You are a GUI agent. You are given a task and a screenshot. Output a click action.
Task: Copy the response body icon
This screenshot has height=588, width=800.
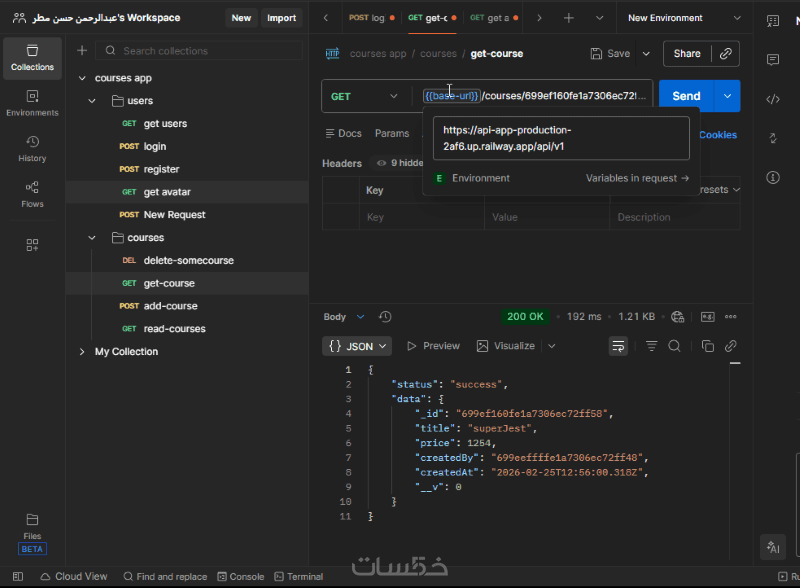(708, 346)
